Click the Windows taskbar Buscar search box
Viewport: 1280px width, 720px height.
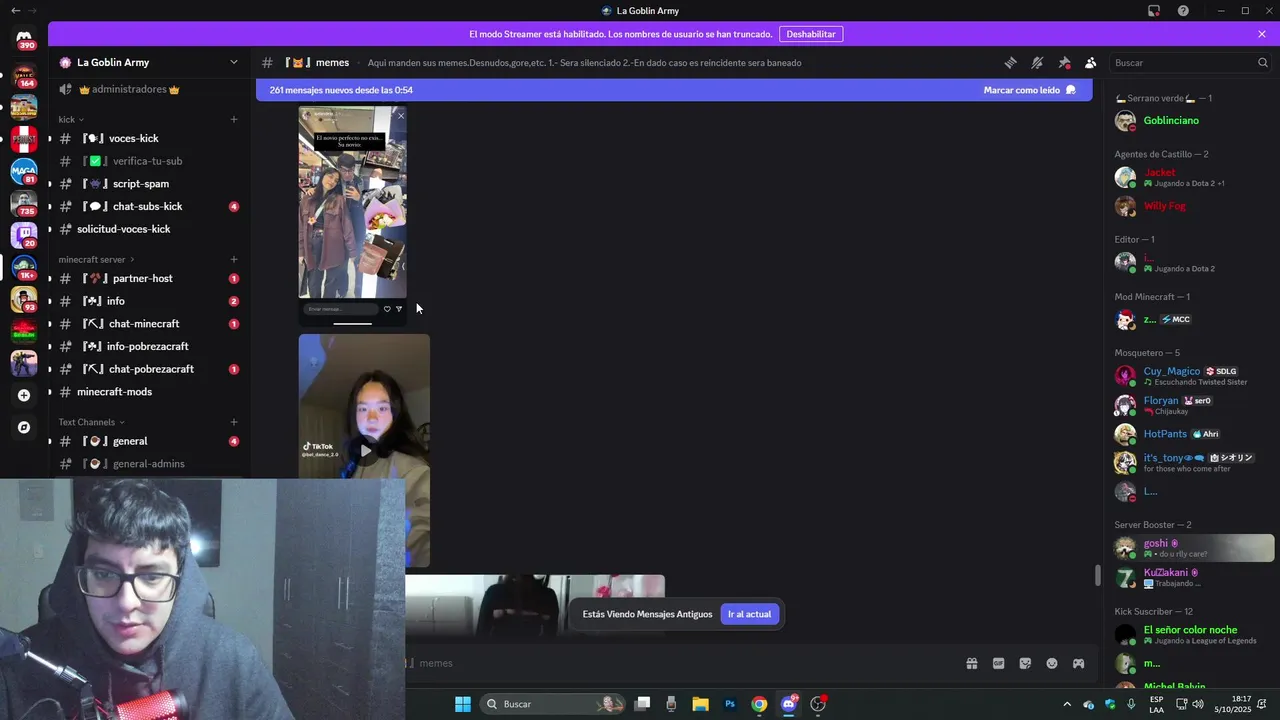click(554, 704)
